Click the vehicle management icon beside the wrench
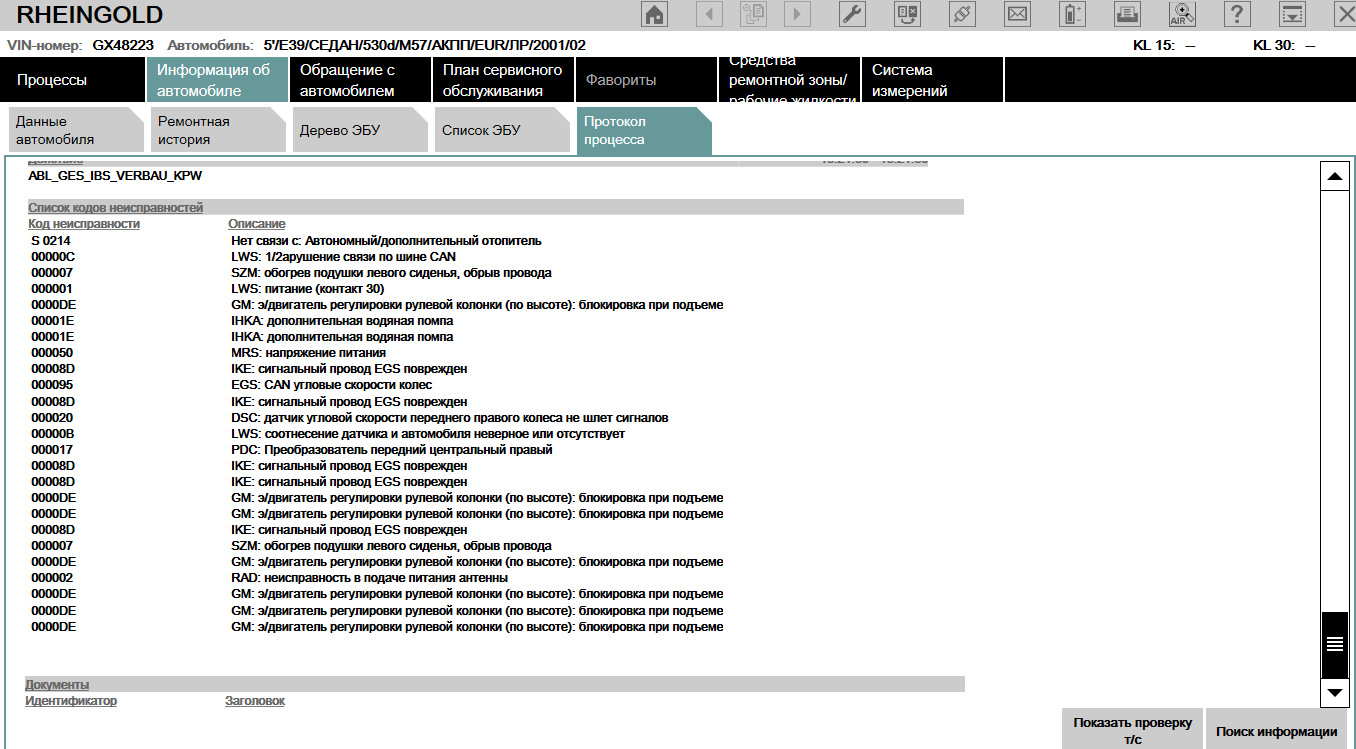The height and width of the screenshot is (749, 1356). (907, 14)
